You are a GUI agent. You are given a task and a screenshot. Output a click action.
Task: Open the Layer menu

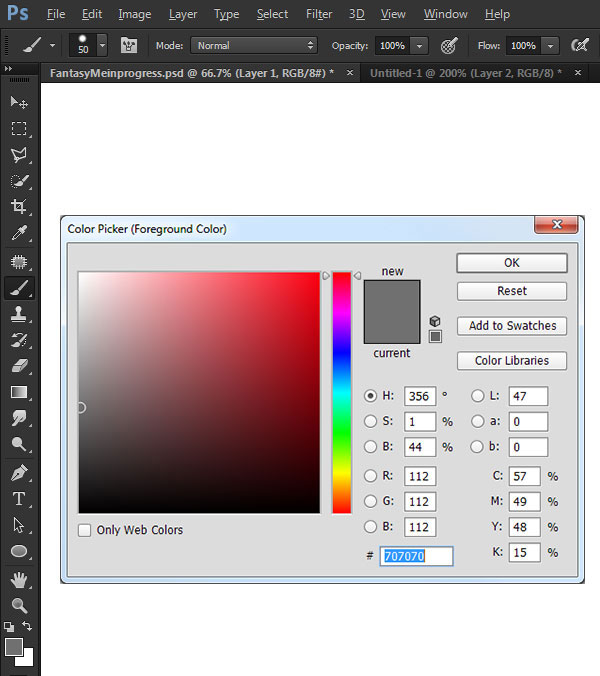click(183, 14)
